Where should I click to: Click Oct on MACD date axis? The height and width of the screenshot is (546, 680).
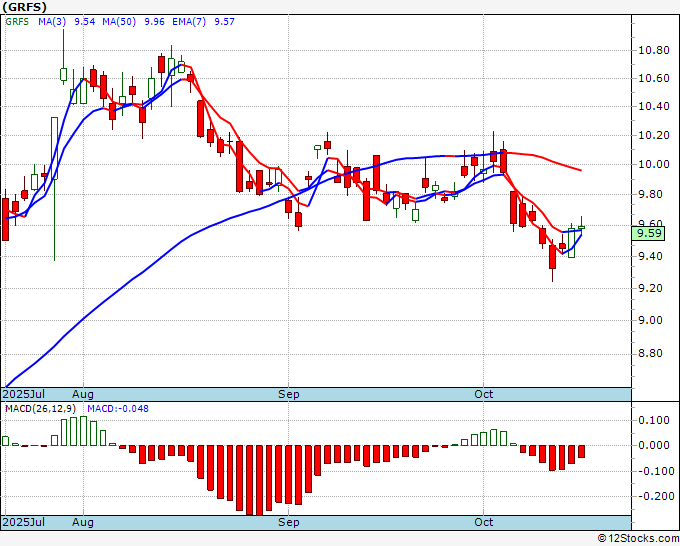484,522
